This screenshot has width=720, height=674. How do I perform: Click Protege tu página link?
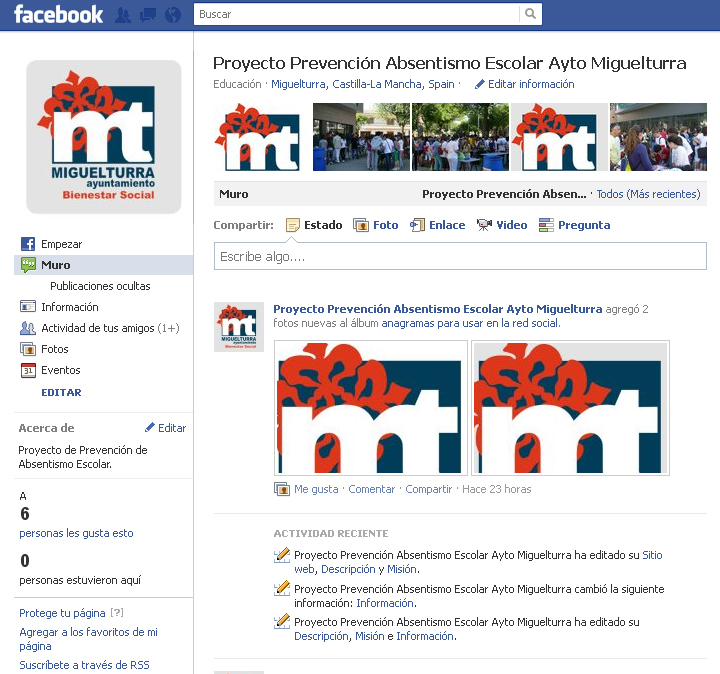[x=62, y=613]
